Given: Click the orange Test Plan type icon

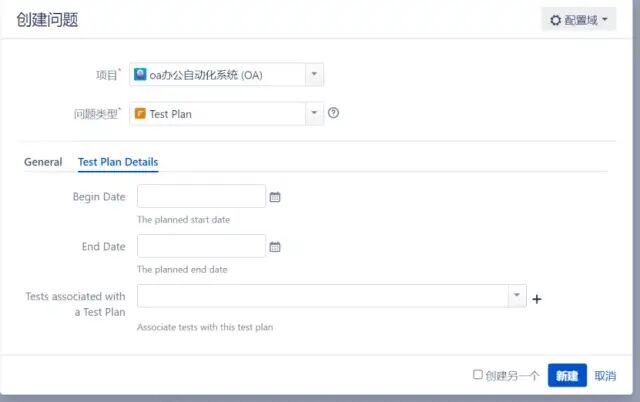Looking at the screenshot, I should click(140, 113).
